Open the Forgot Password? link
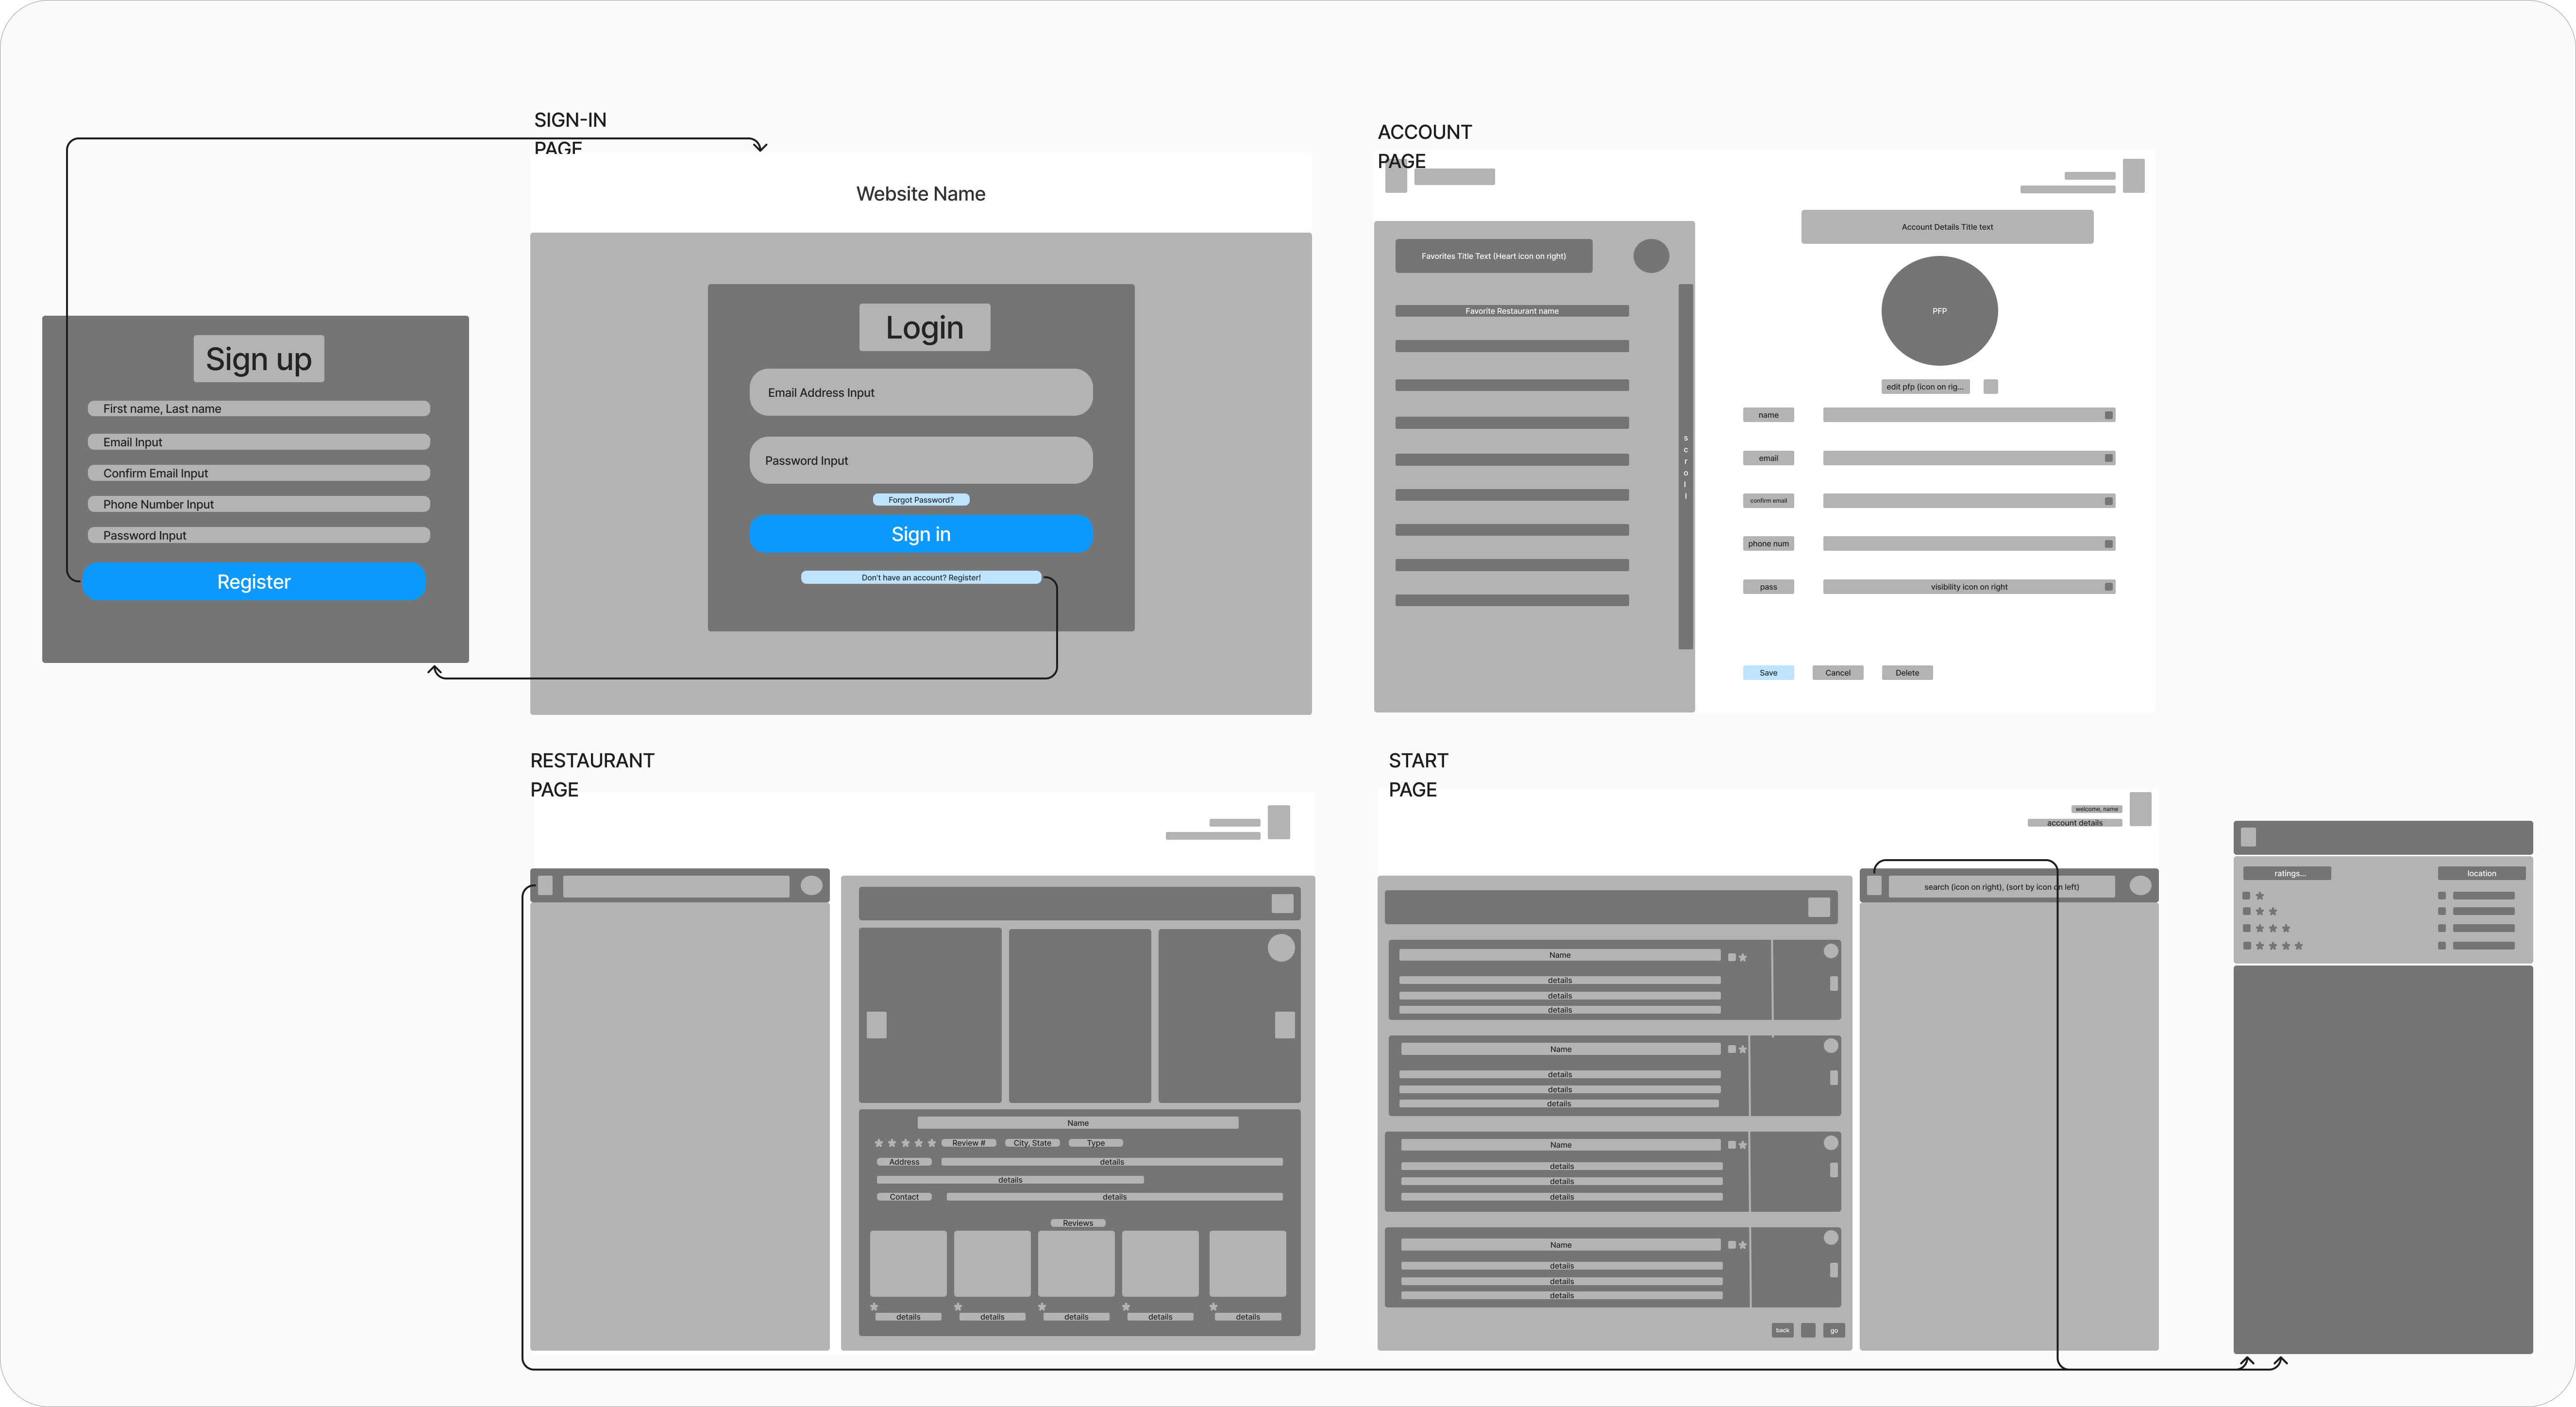 pos(921,500)
